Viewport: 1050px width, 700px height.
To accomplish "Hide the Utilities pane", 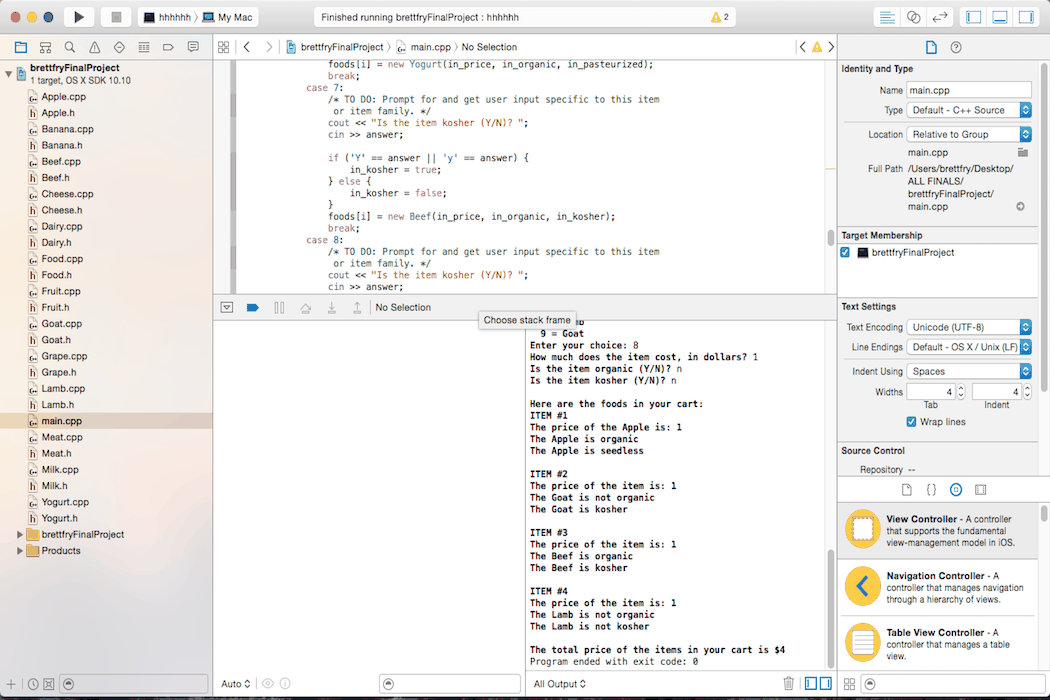I will click(x=1026, y=17).
